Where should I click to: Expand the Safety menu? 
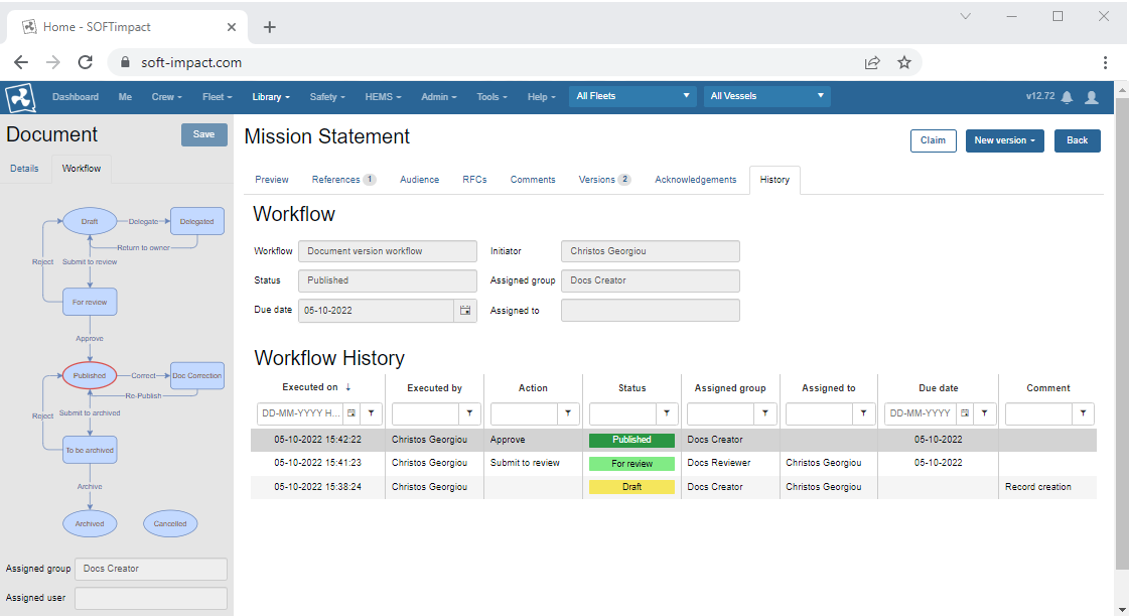327,97
